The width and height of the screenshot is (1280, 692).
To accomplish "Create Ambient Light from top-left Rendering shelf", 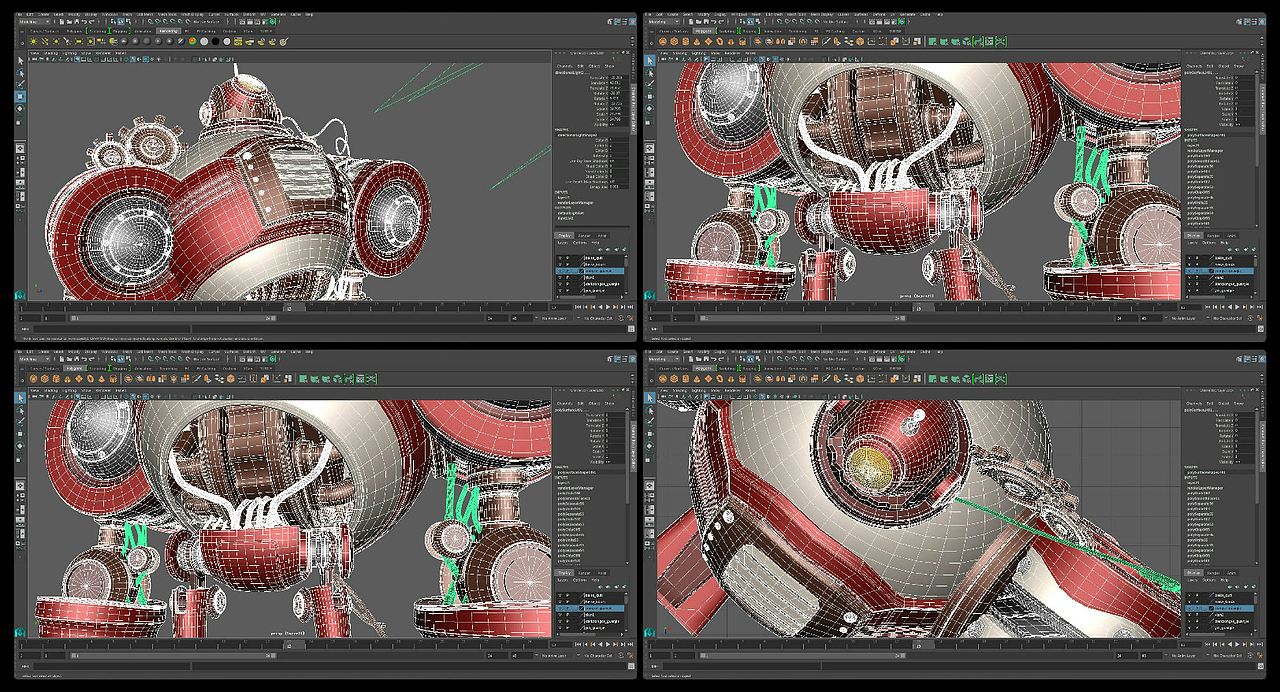I will click(x=33, y=41).
